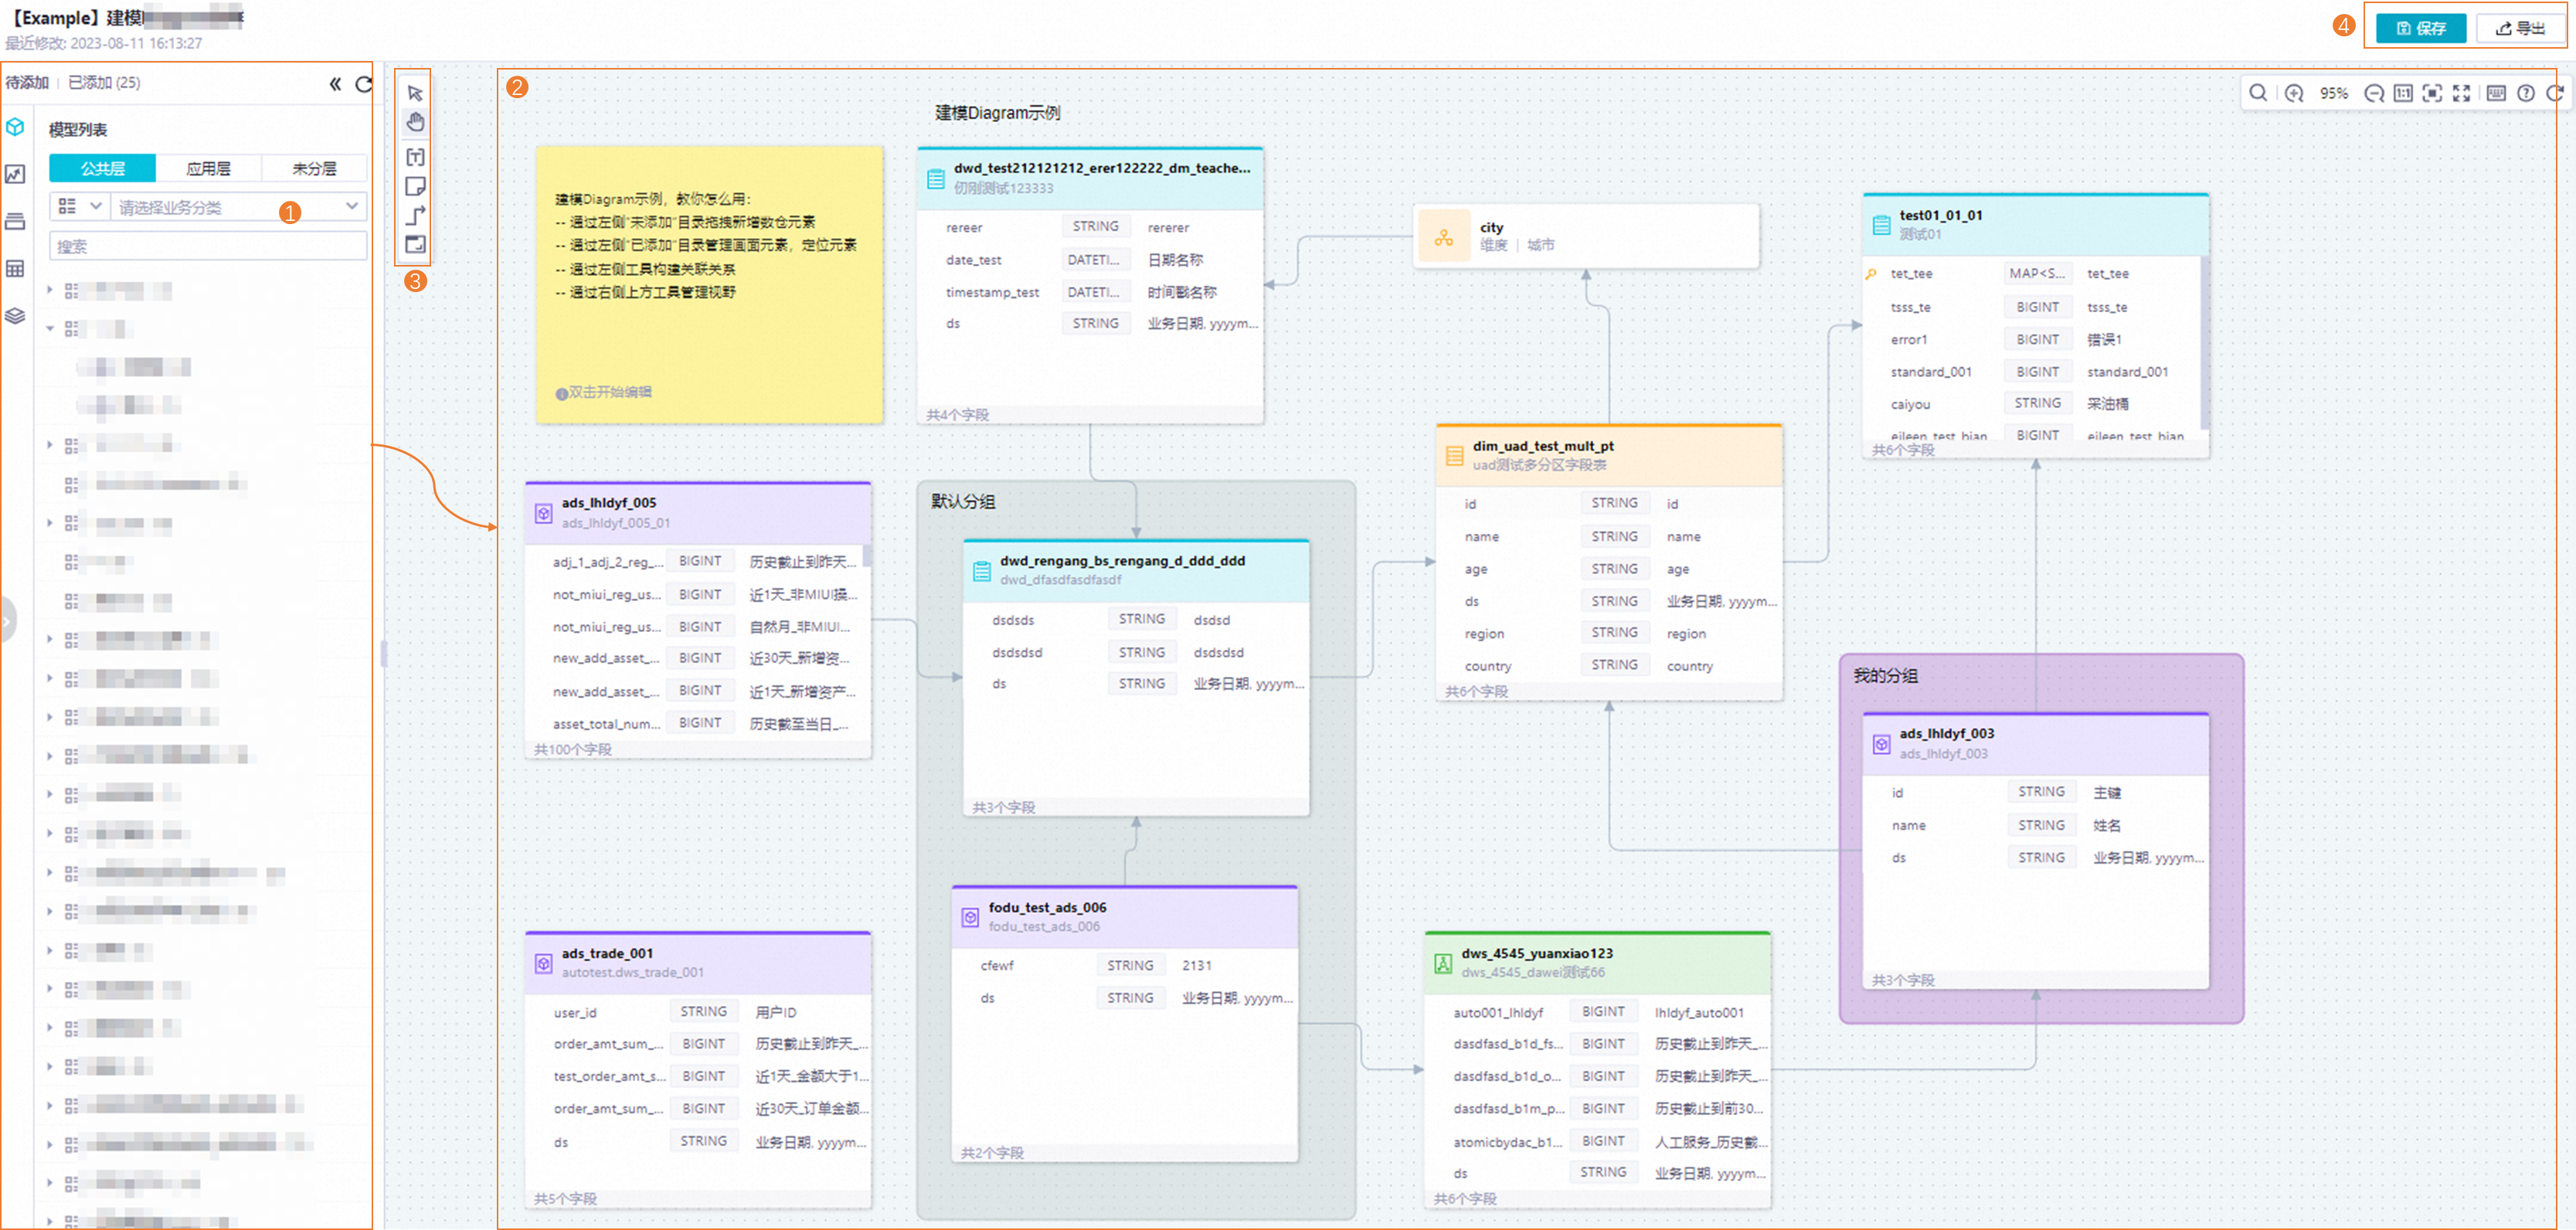Open the 请选择业务分类 dropdown
2576x1230 pixels.
point(238,206)
